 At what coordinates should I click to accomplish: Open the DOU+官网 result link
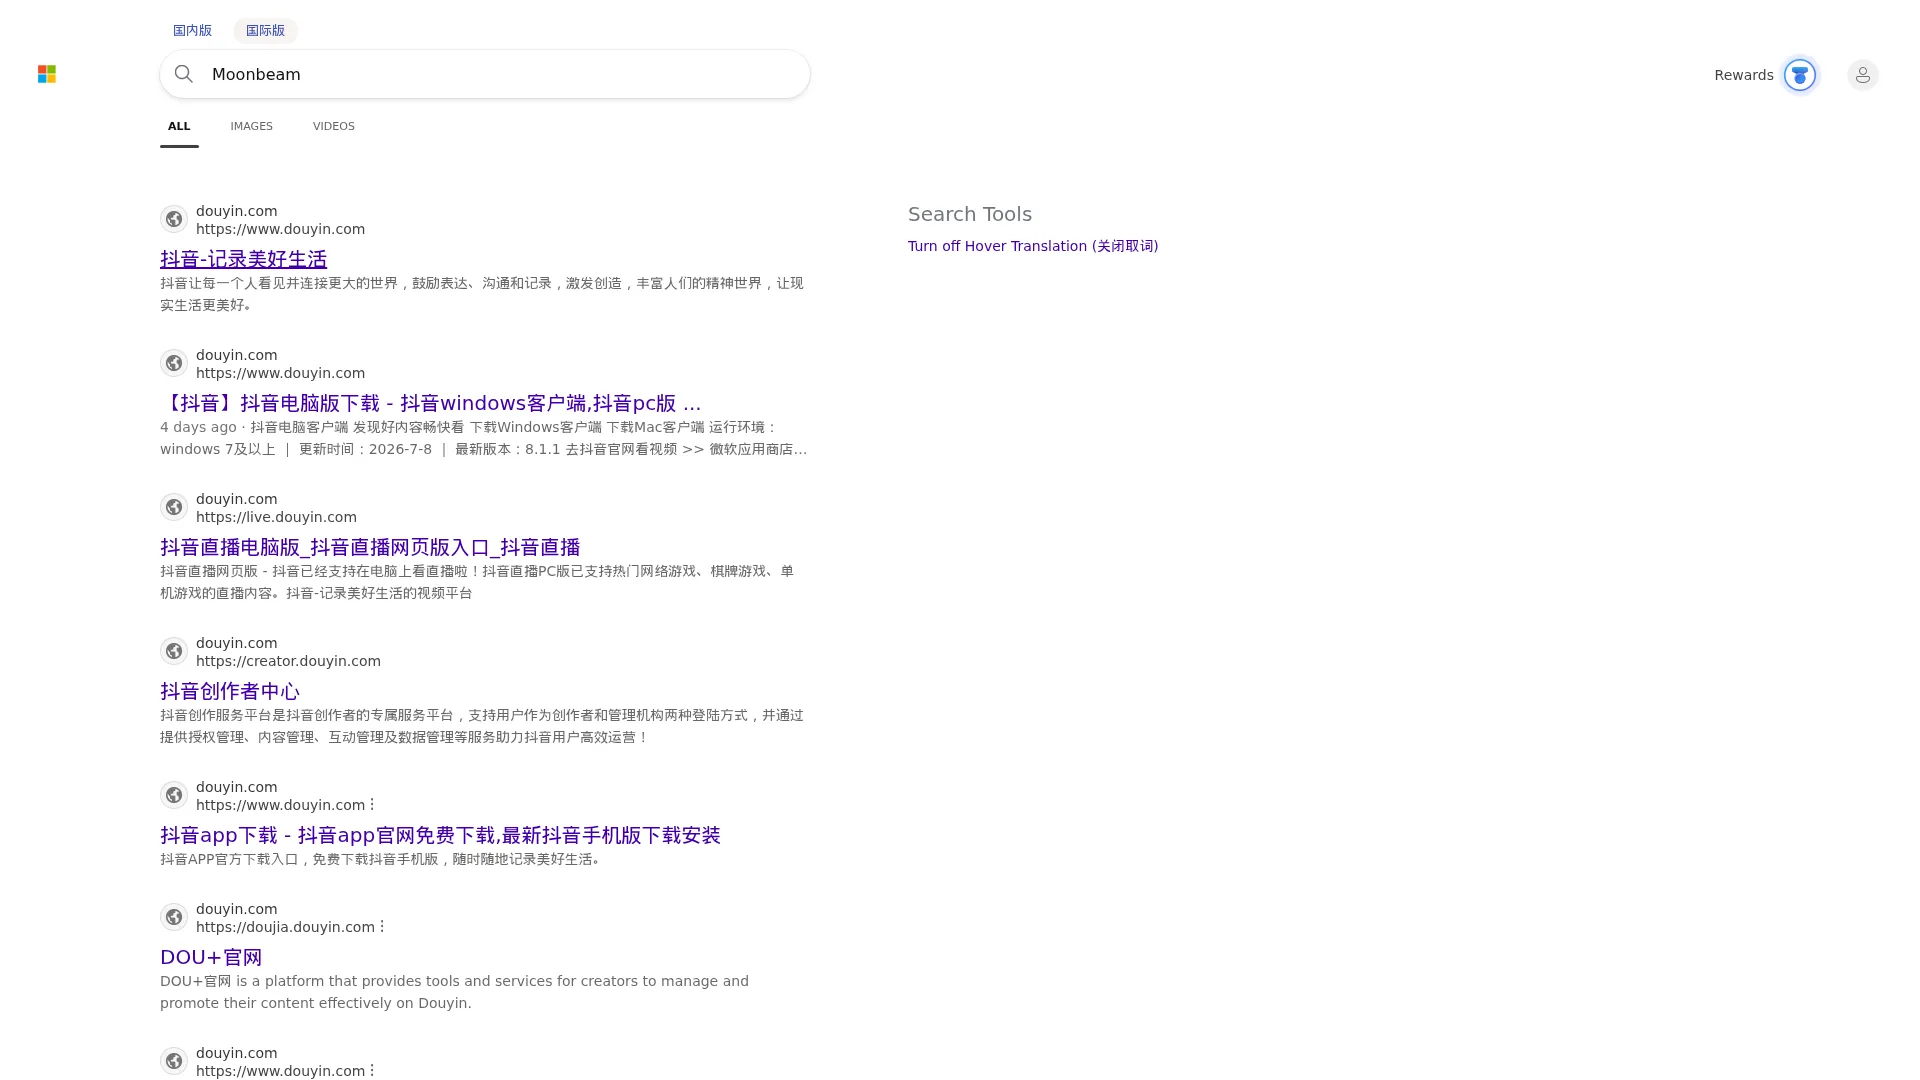[211, 957]
